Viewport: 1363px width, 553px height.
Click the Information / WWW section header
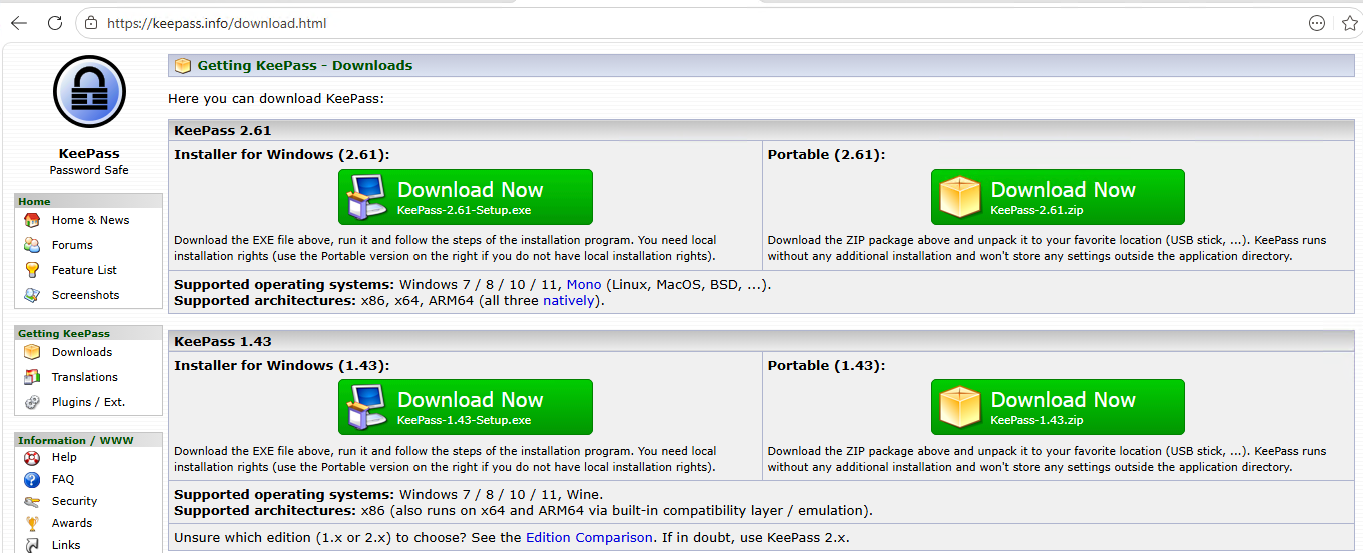tap(89, 440)
